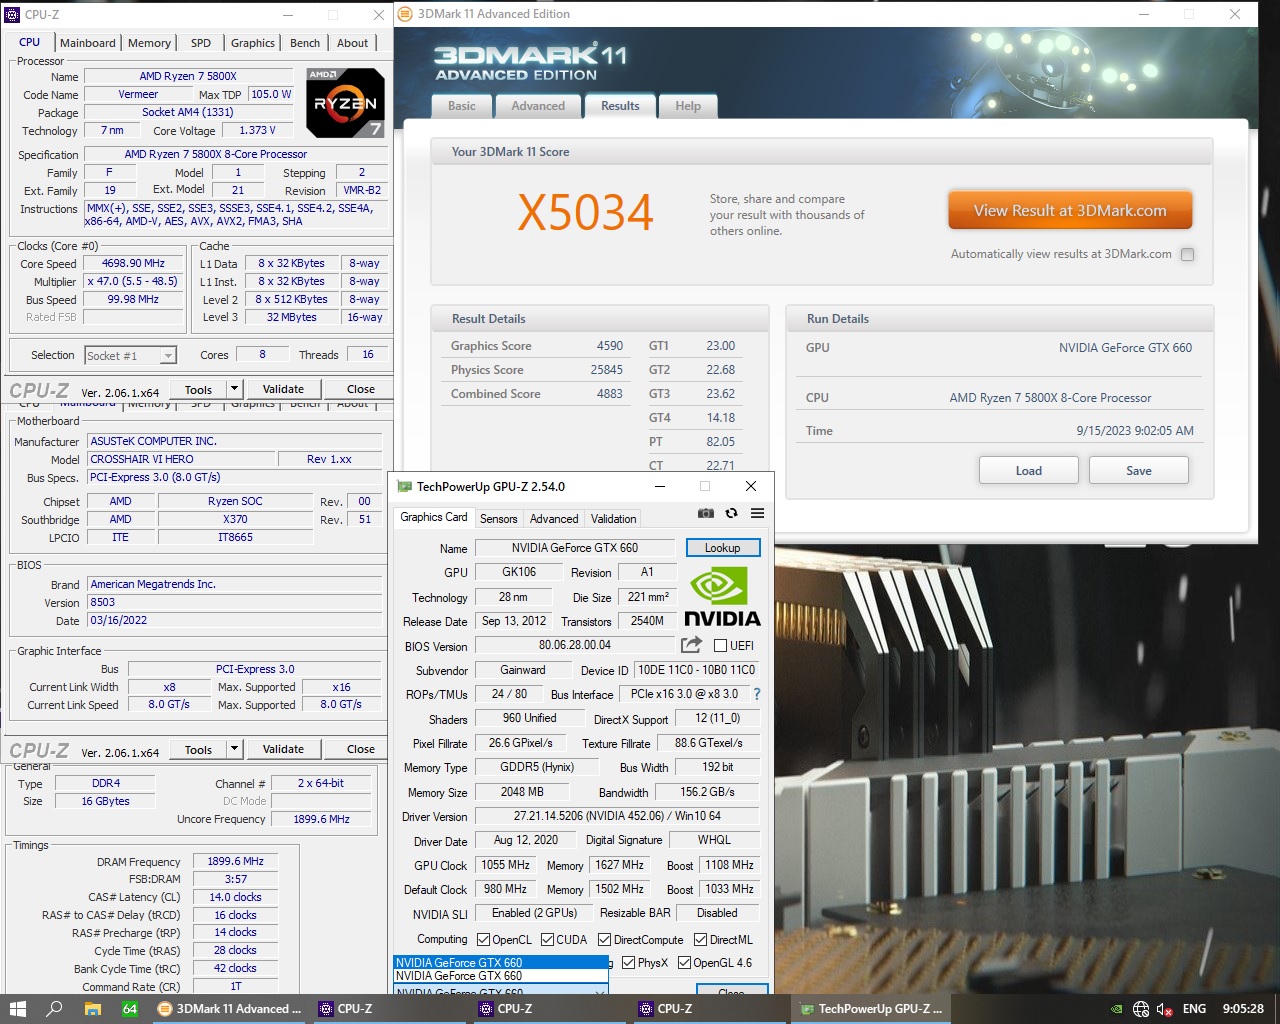
Task: Click the Bus Interface question mark
Action: click(756, 694)
